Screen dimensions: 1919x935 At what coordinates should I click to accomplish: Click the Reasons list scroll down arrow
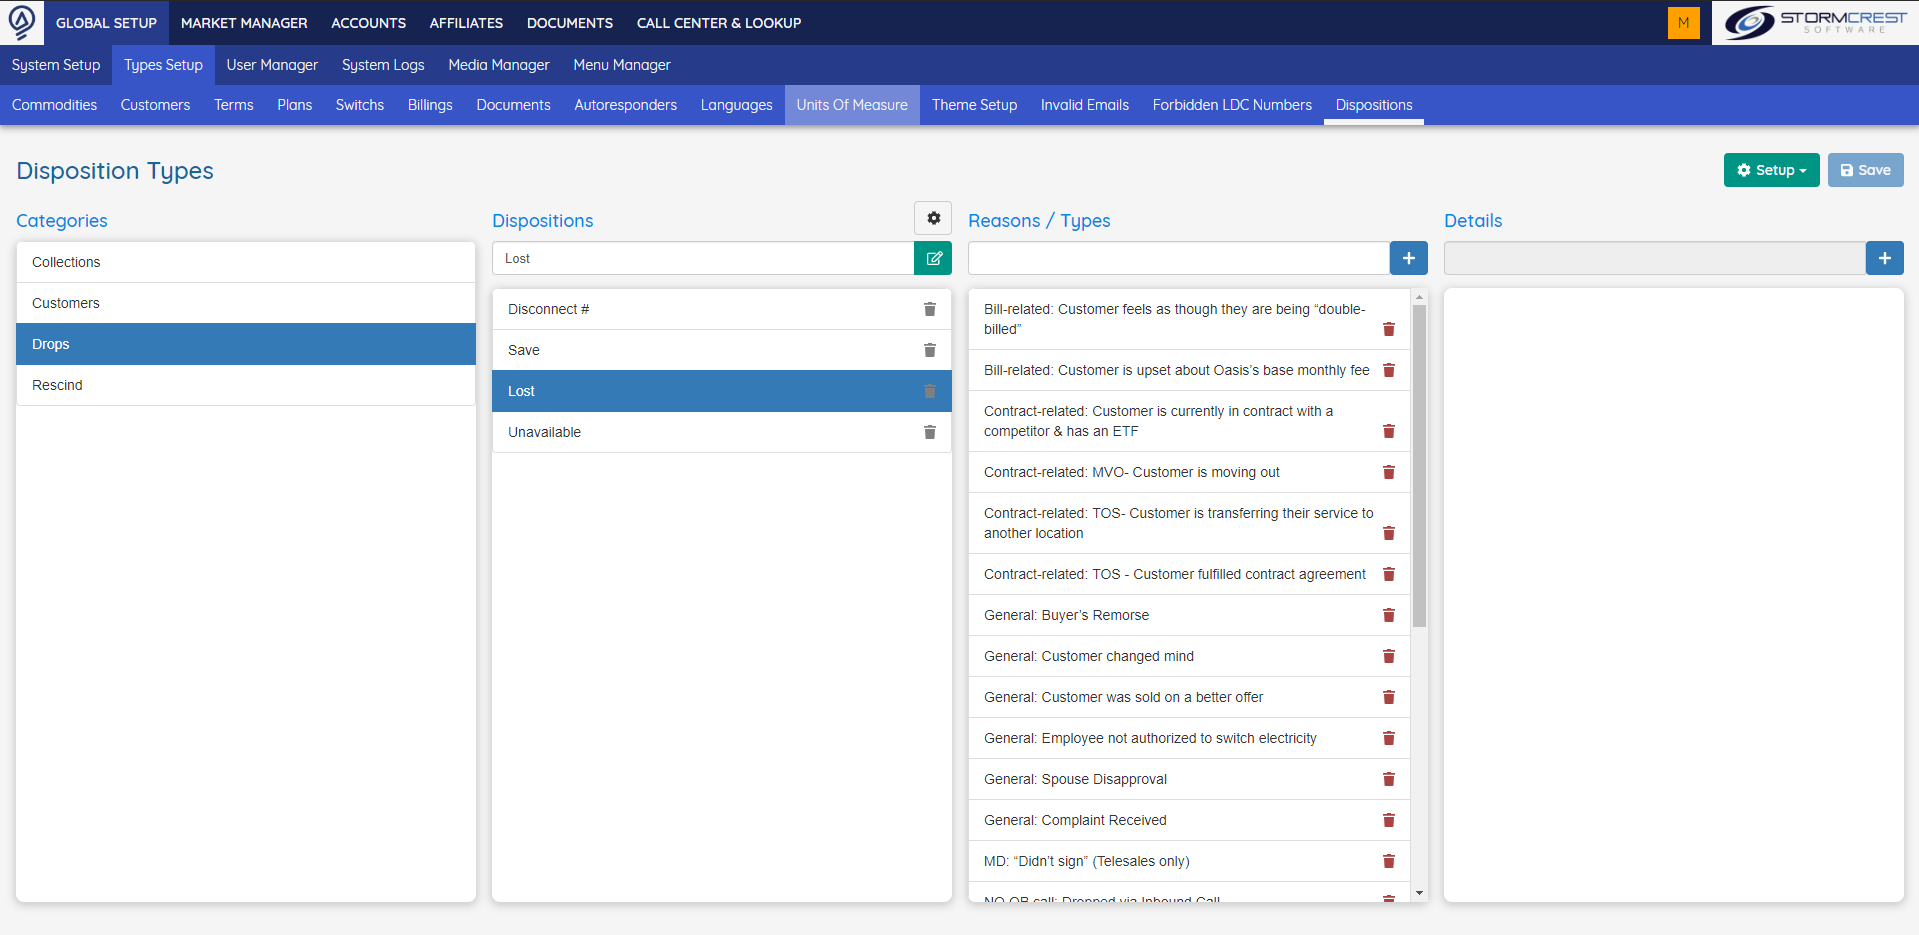[1419, 893]
